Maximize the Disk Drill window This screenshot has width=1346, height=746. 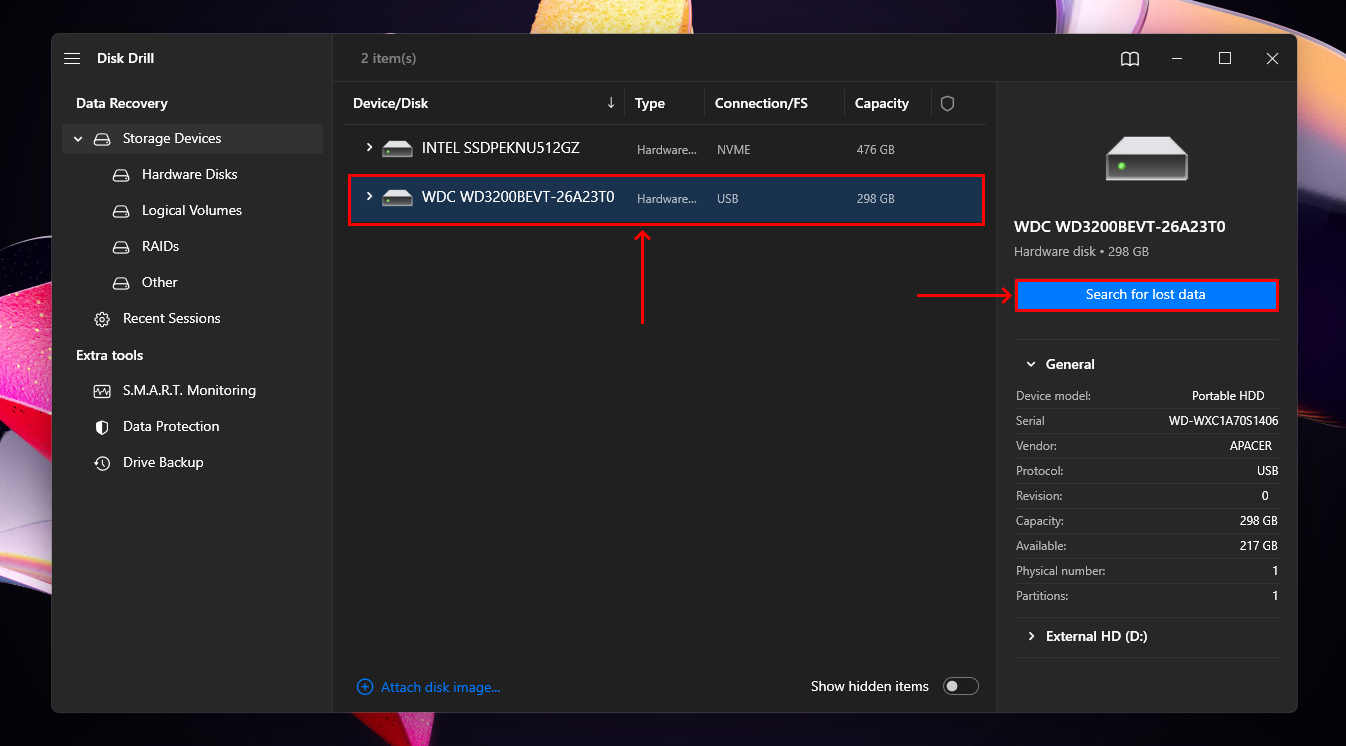point(1225,59)
